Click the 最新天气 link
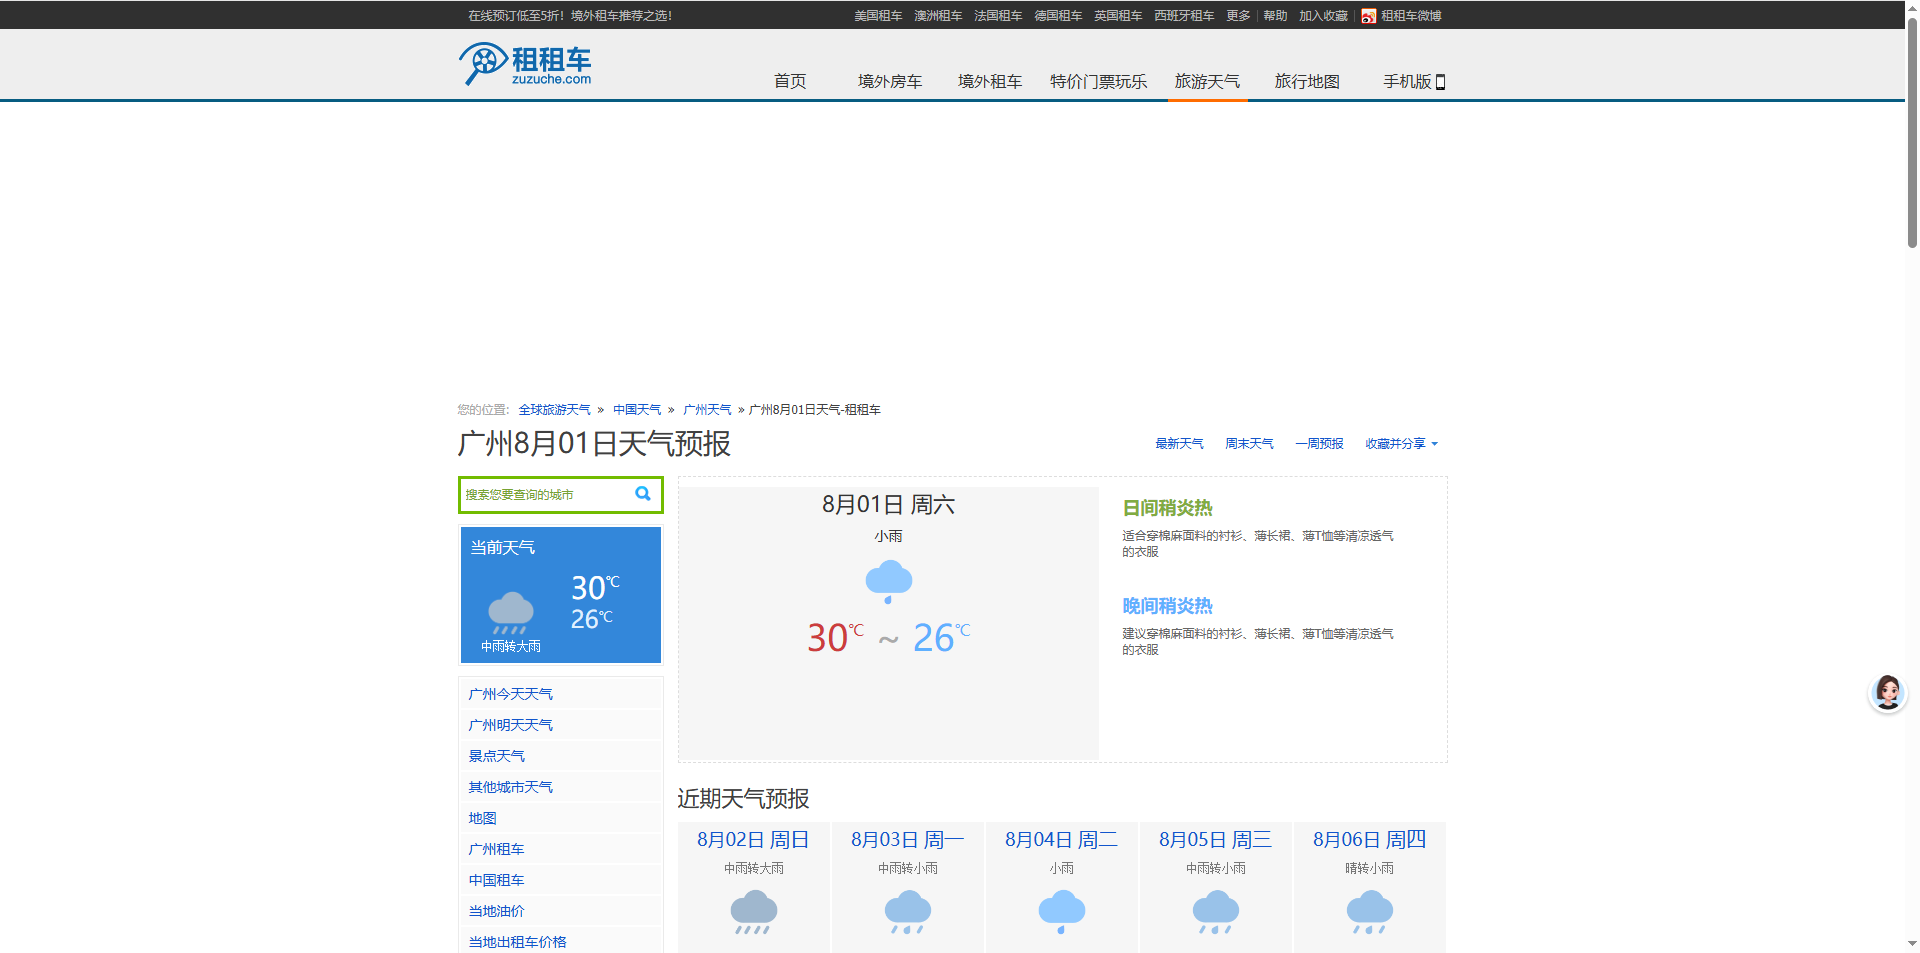This screenshot has width=1920, height=953. pyautogui.click(x=1179, y=444)
